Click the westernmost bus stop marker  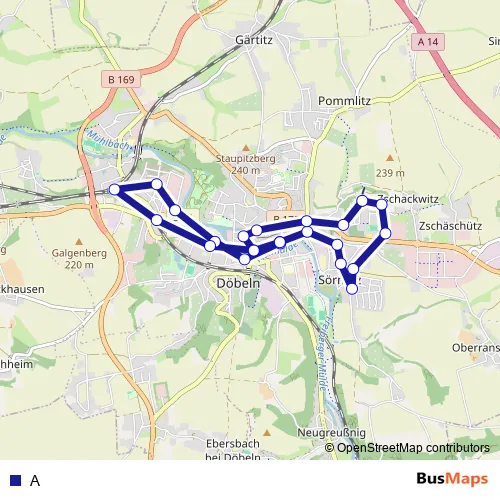[114, 189]
